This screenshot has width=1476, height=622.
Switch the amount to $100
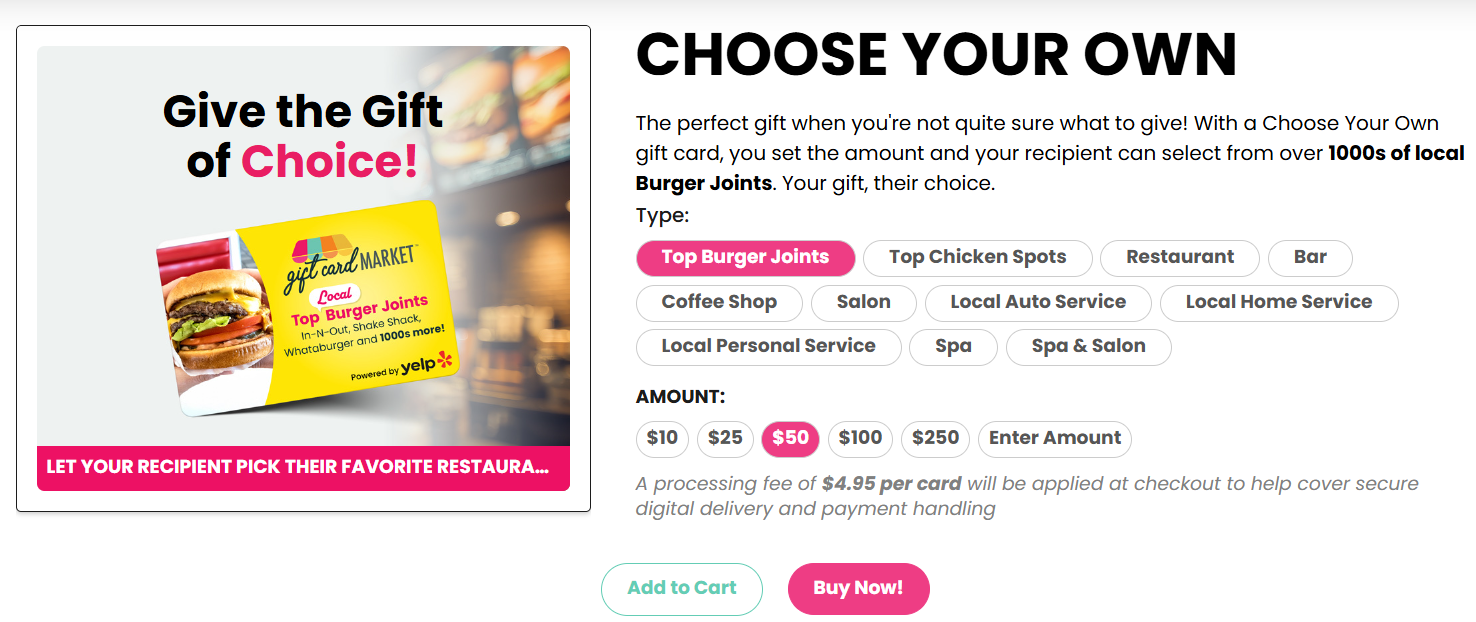859,439
